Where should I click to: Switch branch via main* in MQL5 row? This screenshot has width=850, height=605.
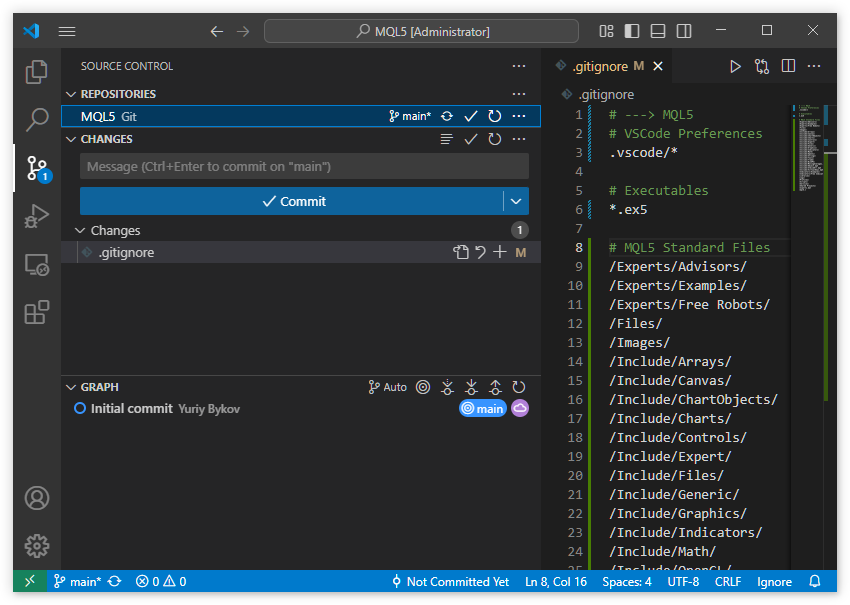410,116
